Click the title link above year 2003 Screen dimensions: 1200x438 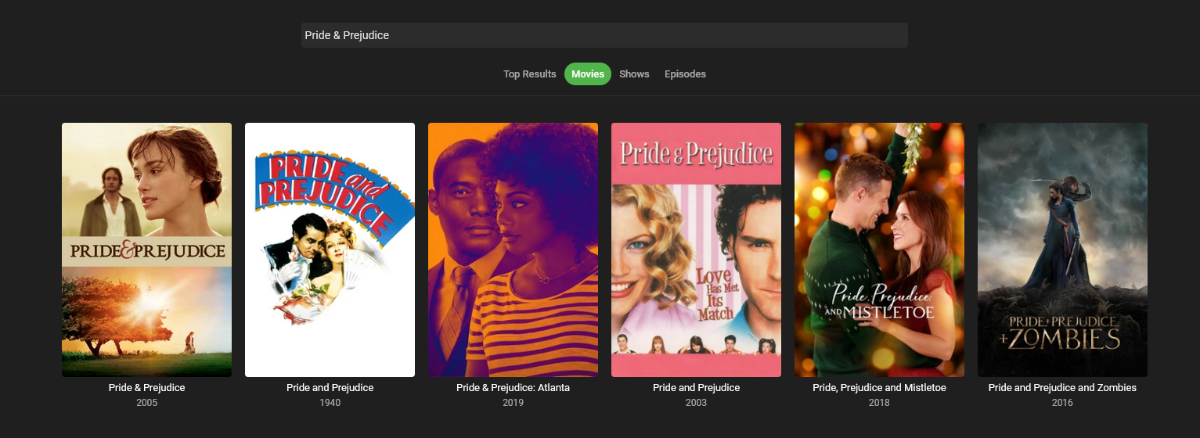pos(696,388)
